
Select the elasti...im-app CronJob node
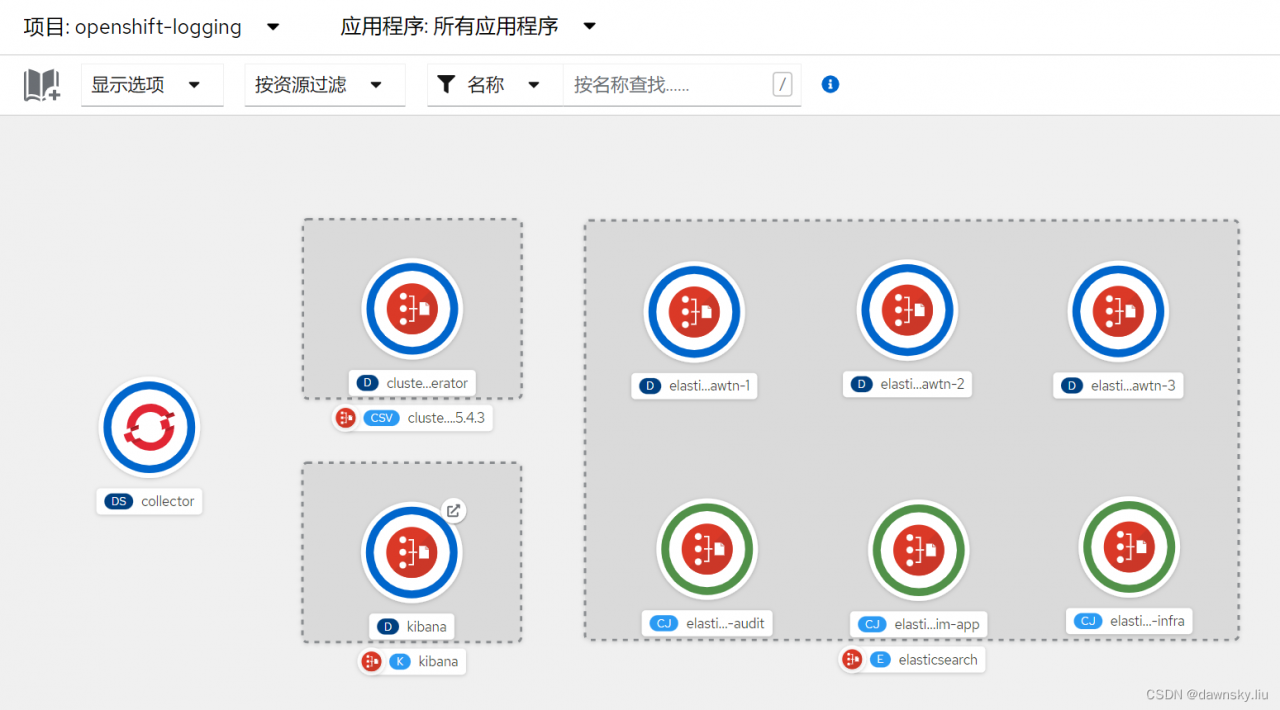pos(919,549)
